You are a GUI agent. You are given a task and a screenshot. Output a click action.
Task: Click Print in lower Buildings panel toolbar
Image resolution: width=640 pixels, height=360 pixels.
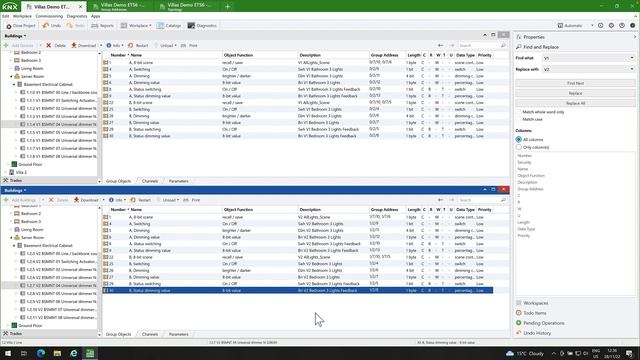tap(192, 200)
